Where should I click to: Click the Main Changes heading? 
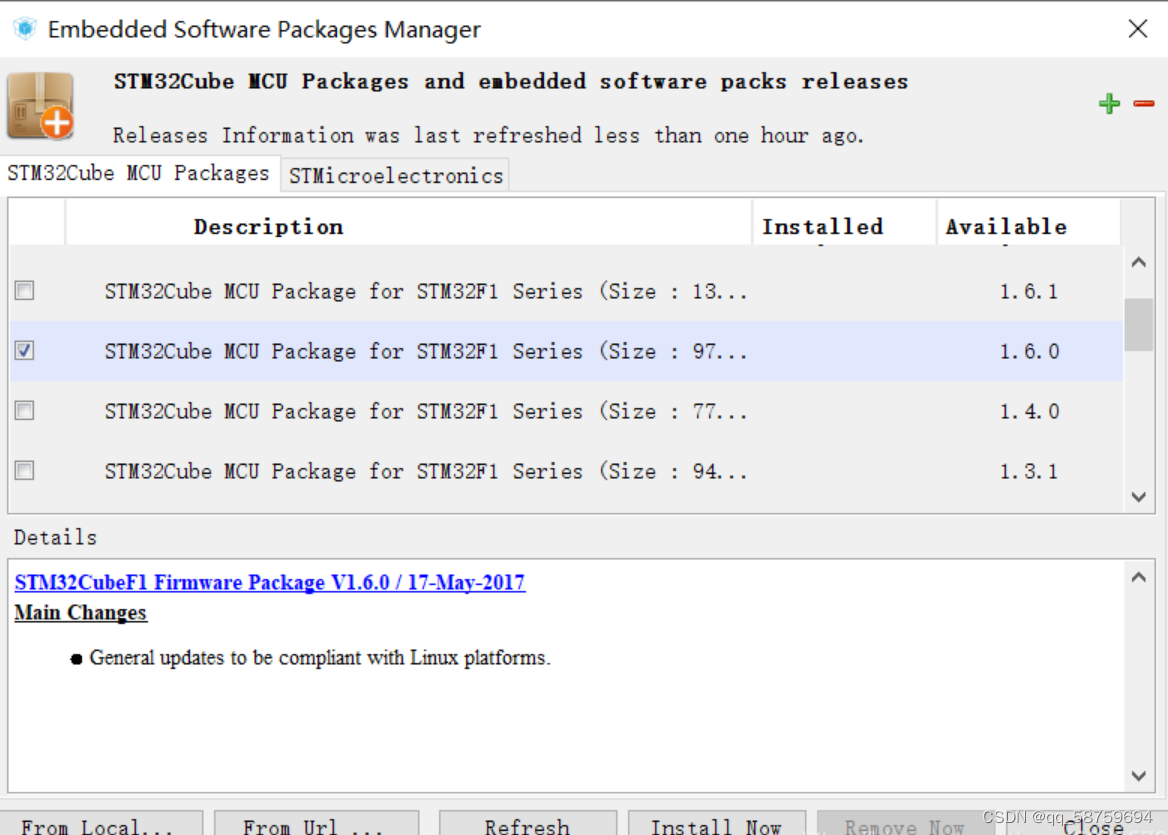pyautogui.click(x=80, y=612)
